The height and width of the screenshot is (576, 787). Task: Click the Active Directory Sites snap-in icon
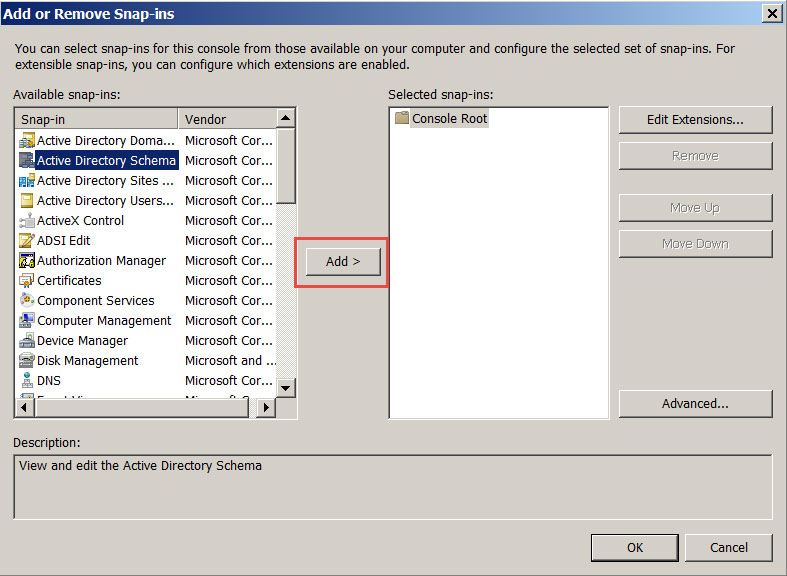click(x=27, y=181)
